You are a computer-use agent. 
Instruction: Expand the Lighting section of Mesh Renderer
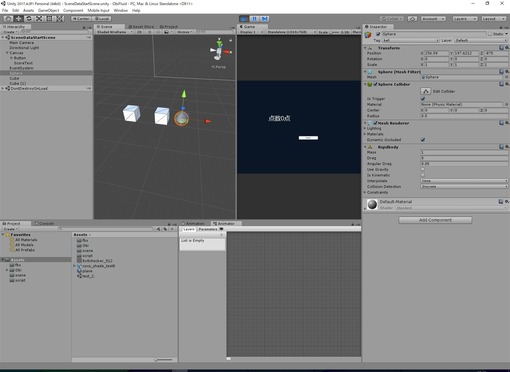(365, 128)
